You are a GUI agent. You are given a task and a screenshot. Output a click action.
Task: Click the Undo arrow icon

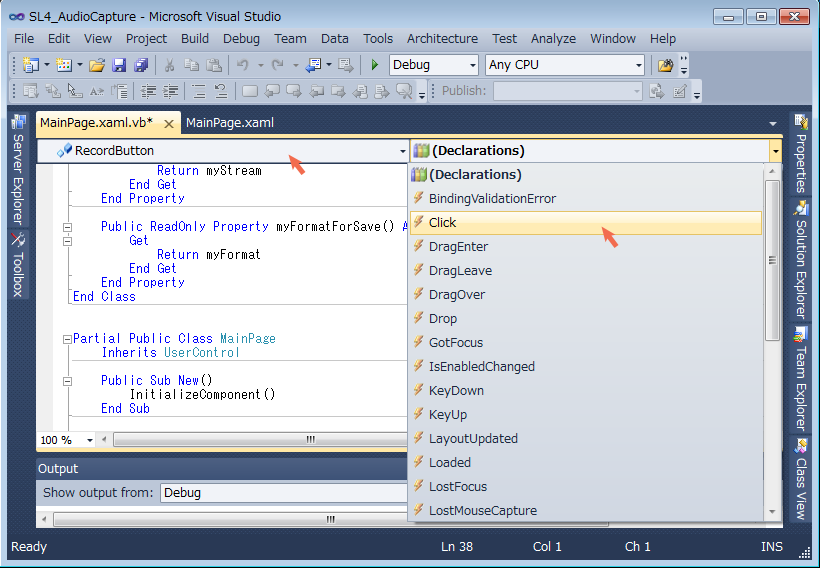click(242, 65)
